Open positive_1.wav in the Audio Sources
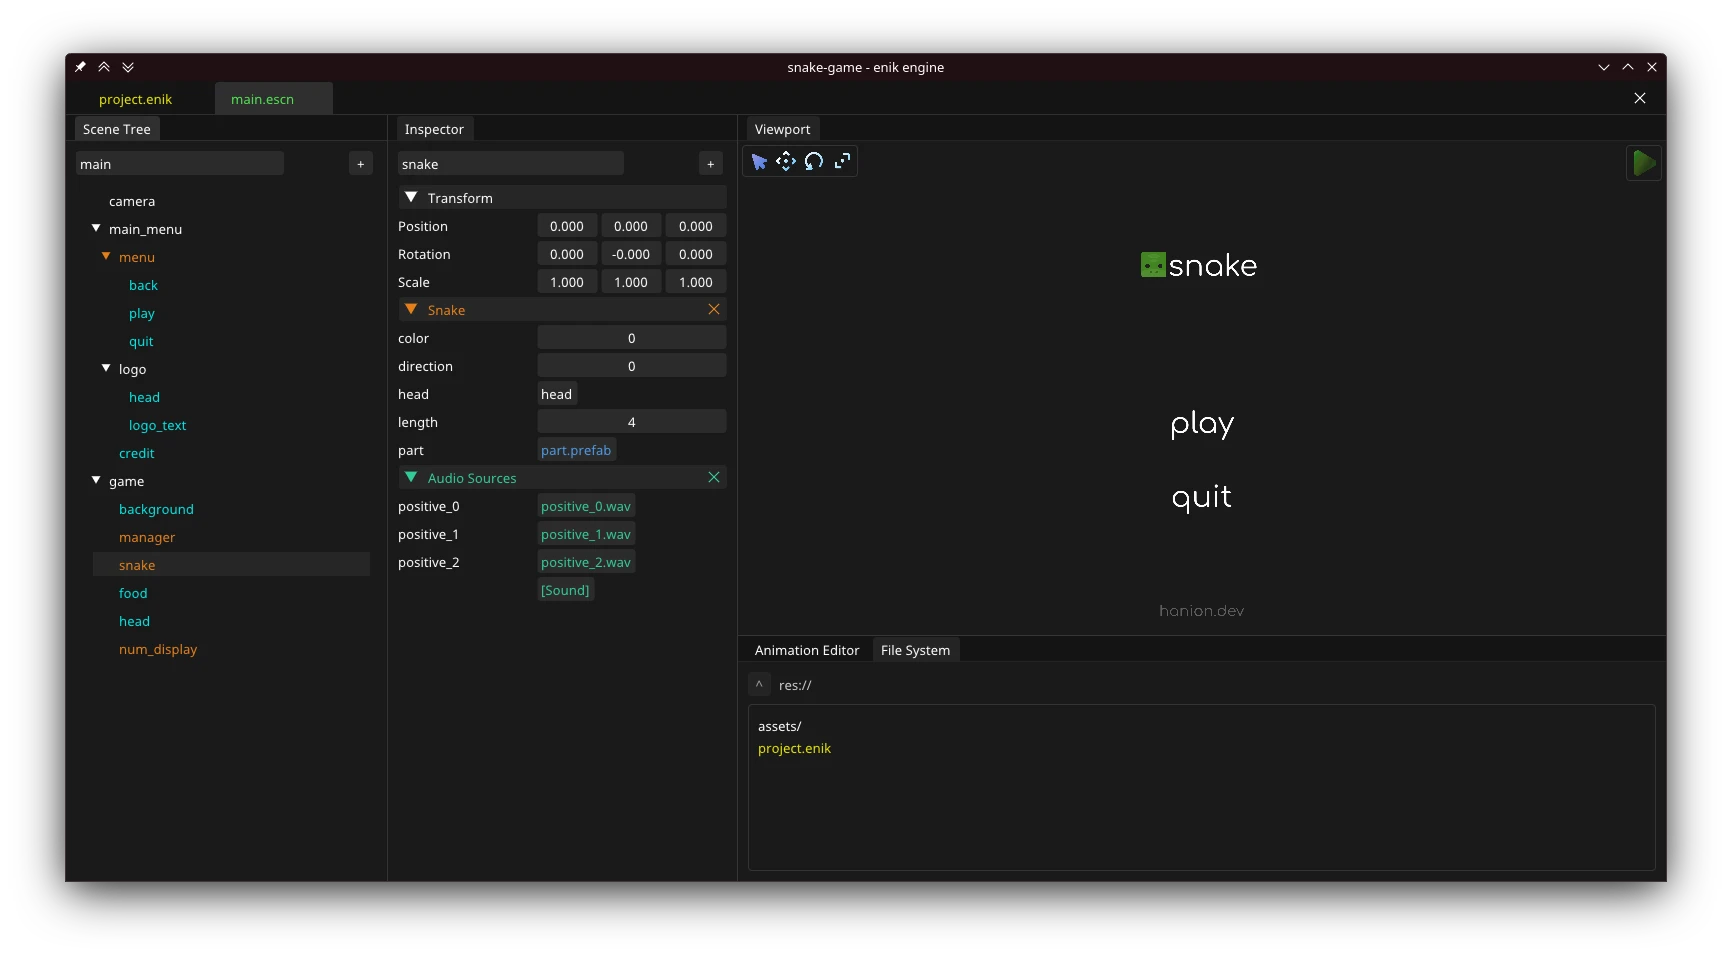Screen dimensions: 1732x959 coord(585,534)
